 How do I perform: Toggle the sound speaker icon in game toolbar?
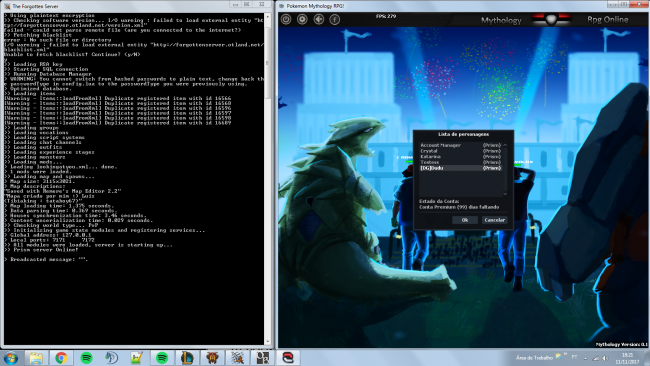tap(318, 19)
